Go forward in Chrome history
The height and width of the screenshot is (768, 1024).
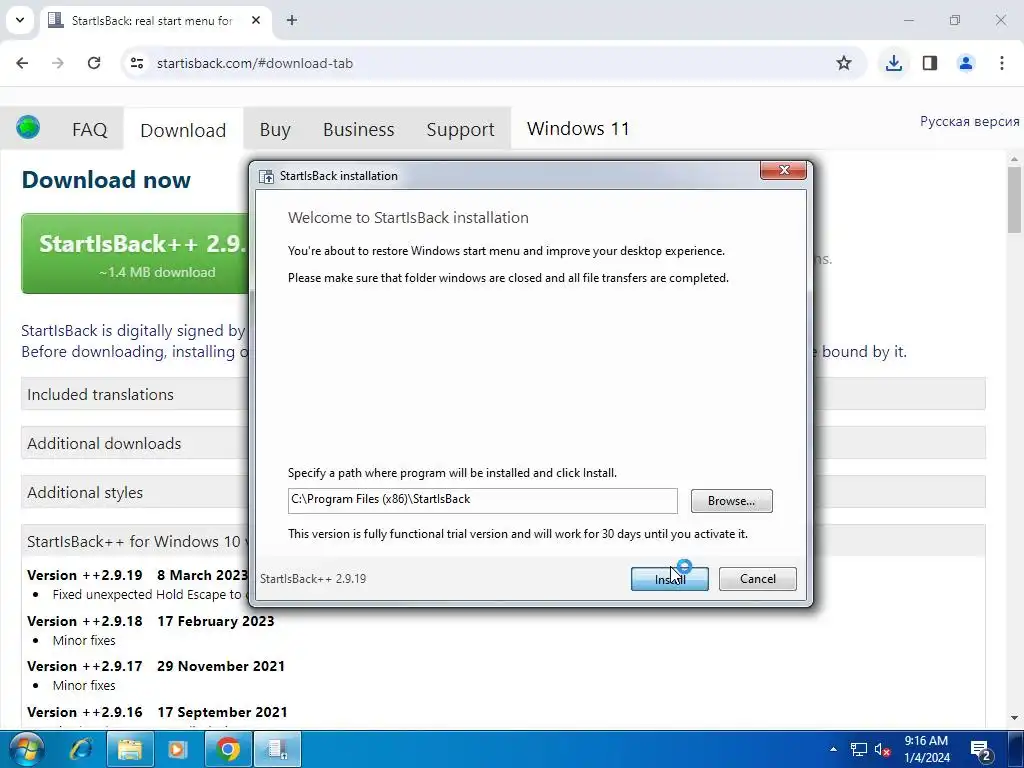58,63
